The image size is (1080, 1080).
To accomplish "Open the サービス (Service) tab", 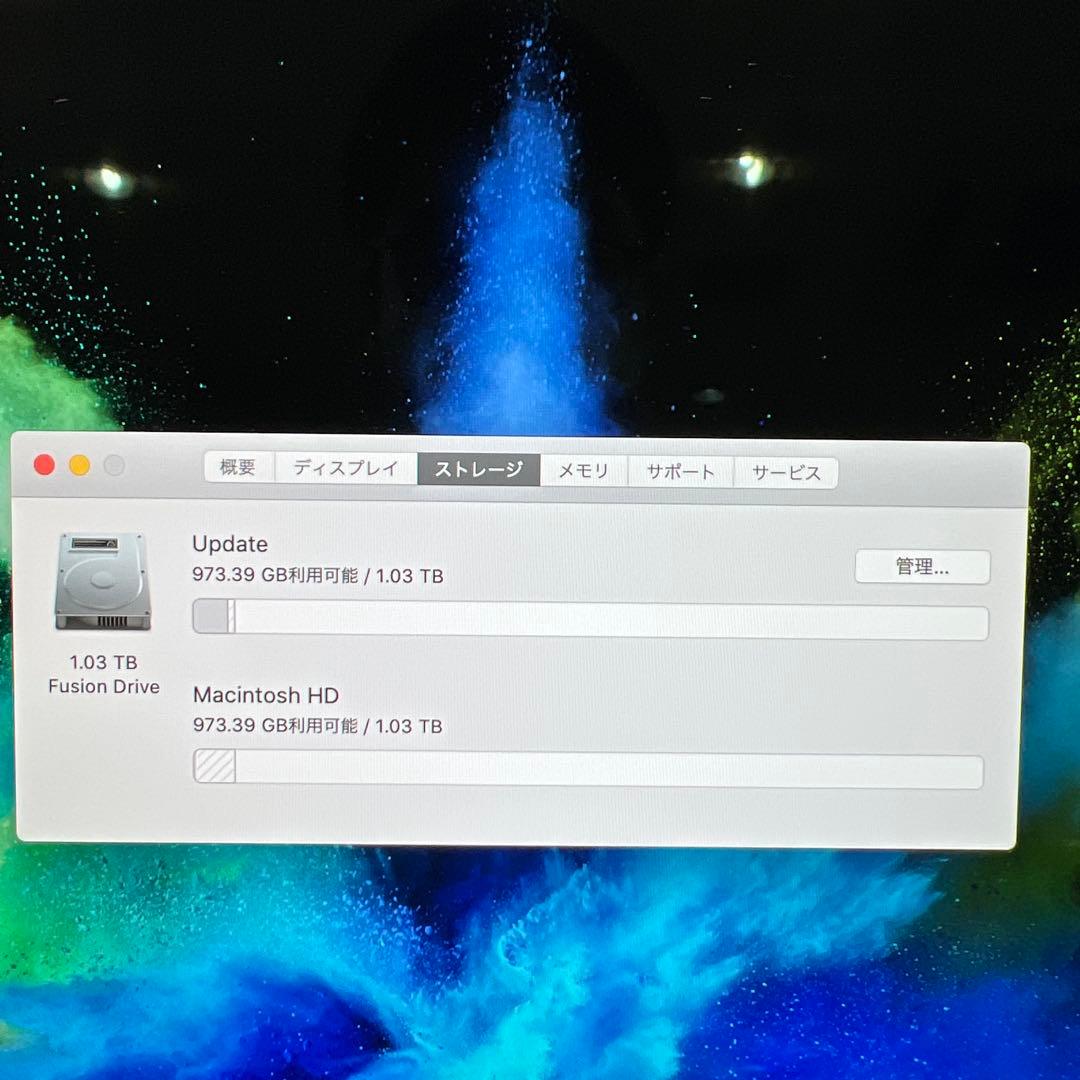I will coord(786,470).
